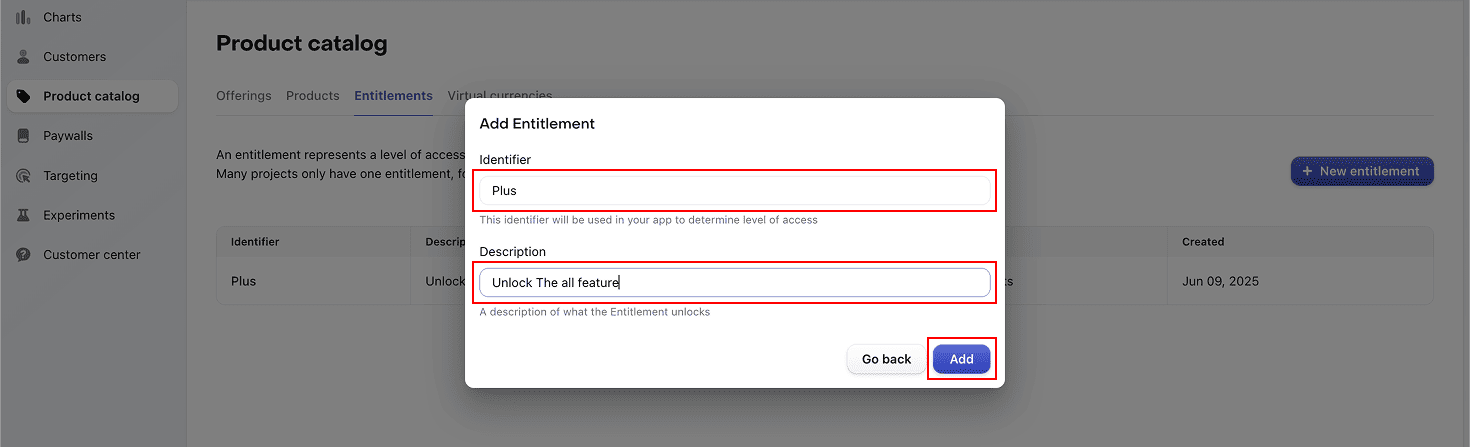Open the Experiments sidebar section
This screenshot has width=1470, height=447.
tap(79, 215)
